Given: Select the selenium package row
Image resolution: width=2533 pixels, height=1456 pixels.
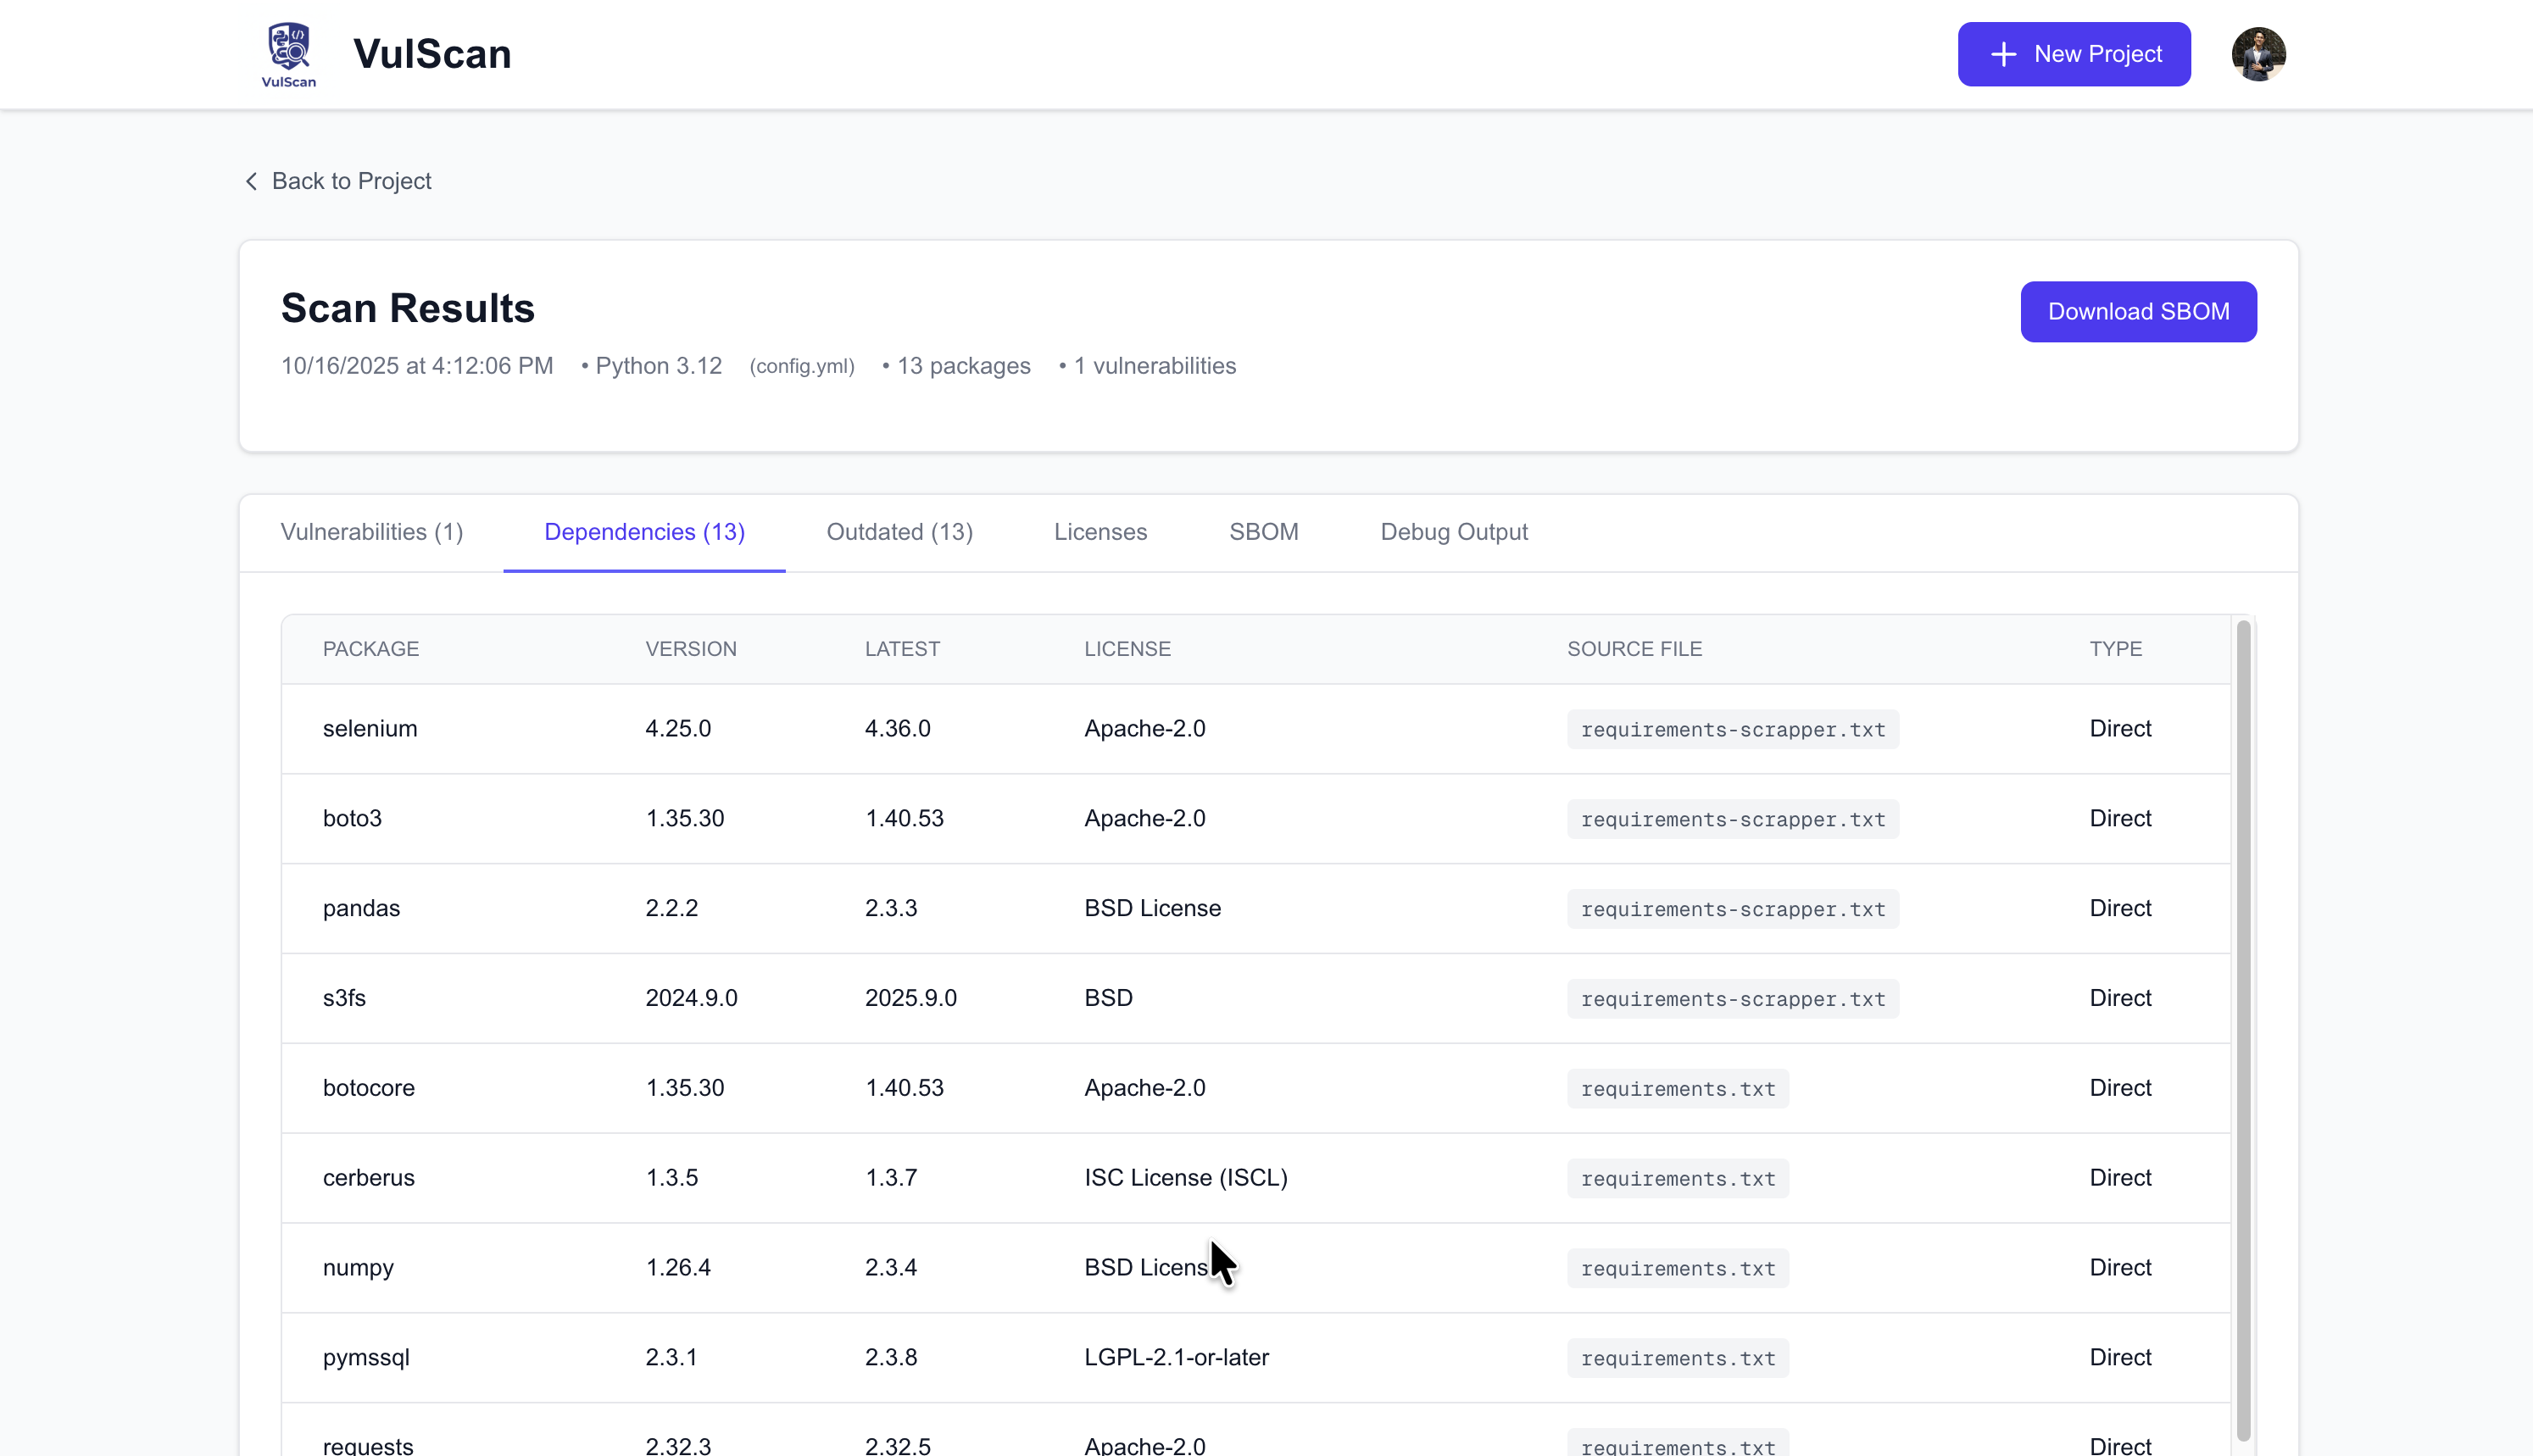Looking at the screenshot, I should pyautogui.click(x=370, y=729).
